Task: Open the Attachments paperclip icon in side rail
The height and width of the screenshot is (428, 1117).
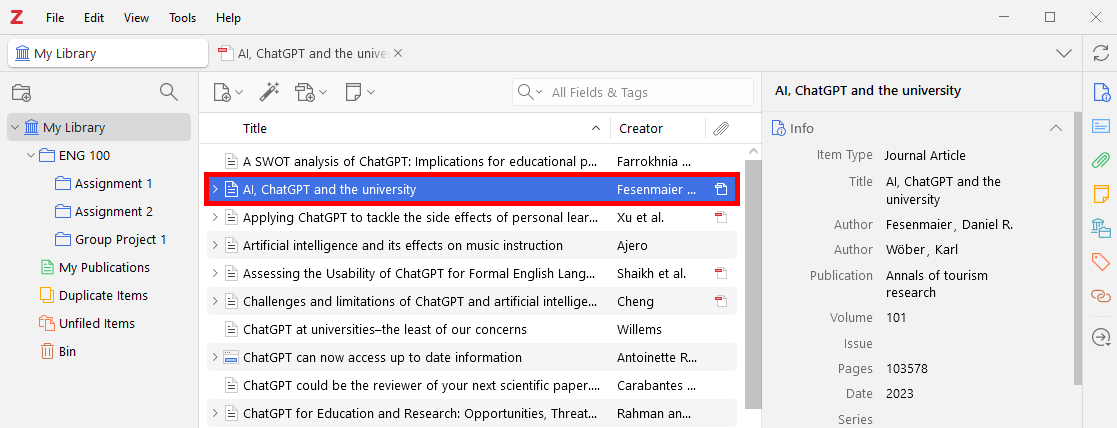Action: coord(1101,160)
